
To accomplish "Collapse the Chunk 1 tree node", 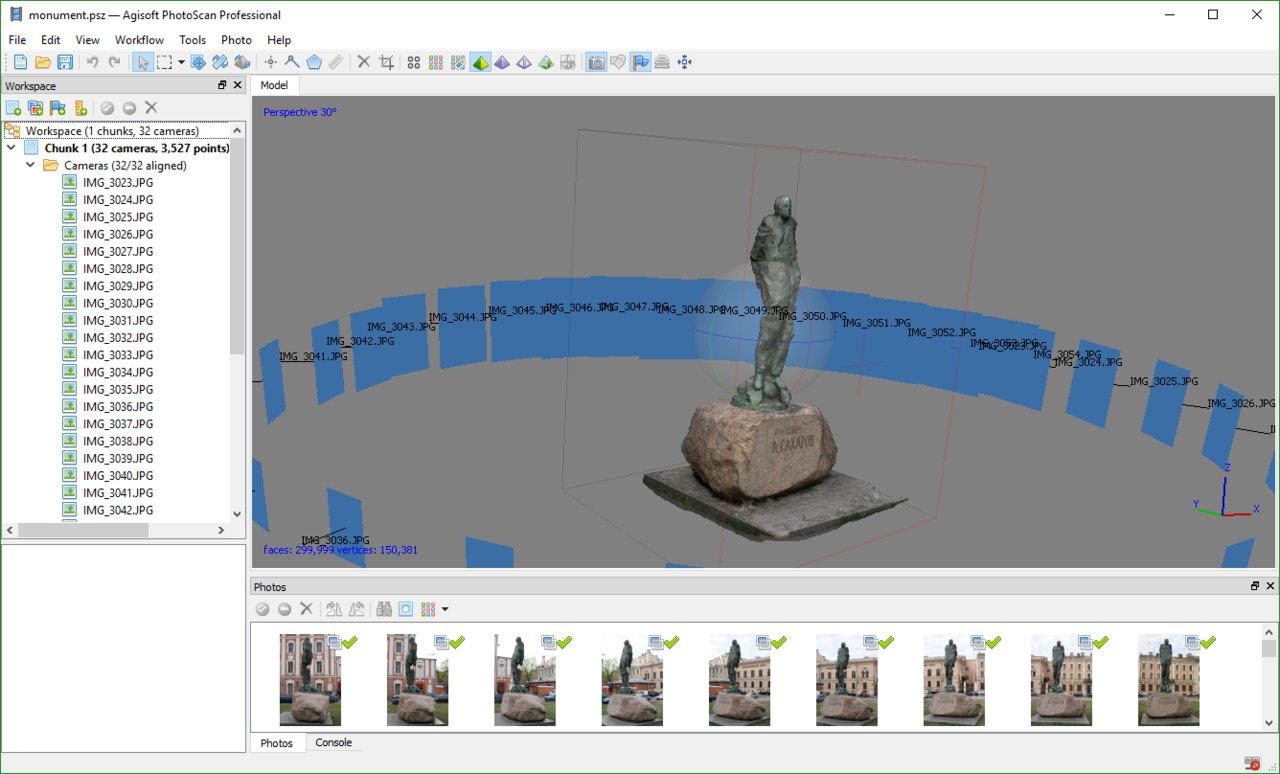I will tap(12, 148).
